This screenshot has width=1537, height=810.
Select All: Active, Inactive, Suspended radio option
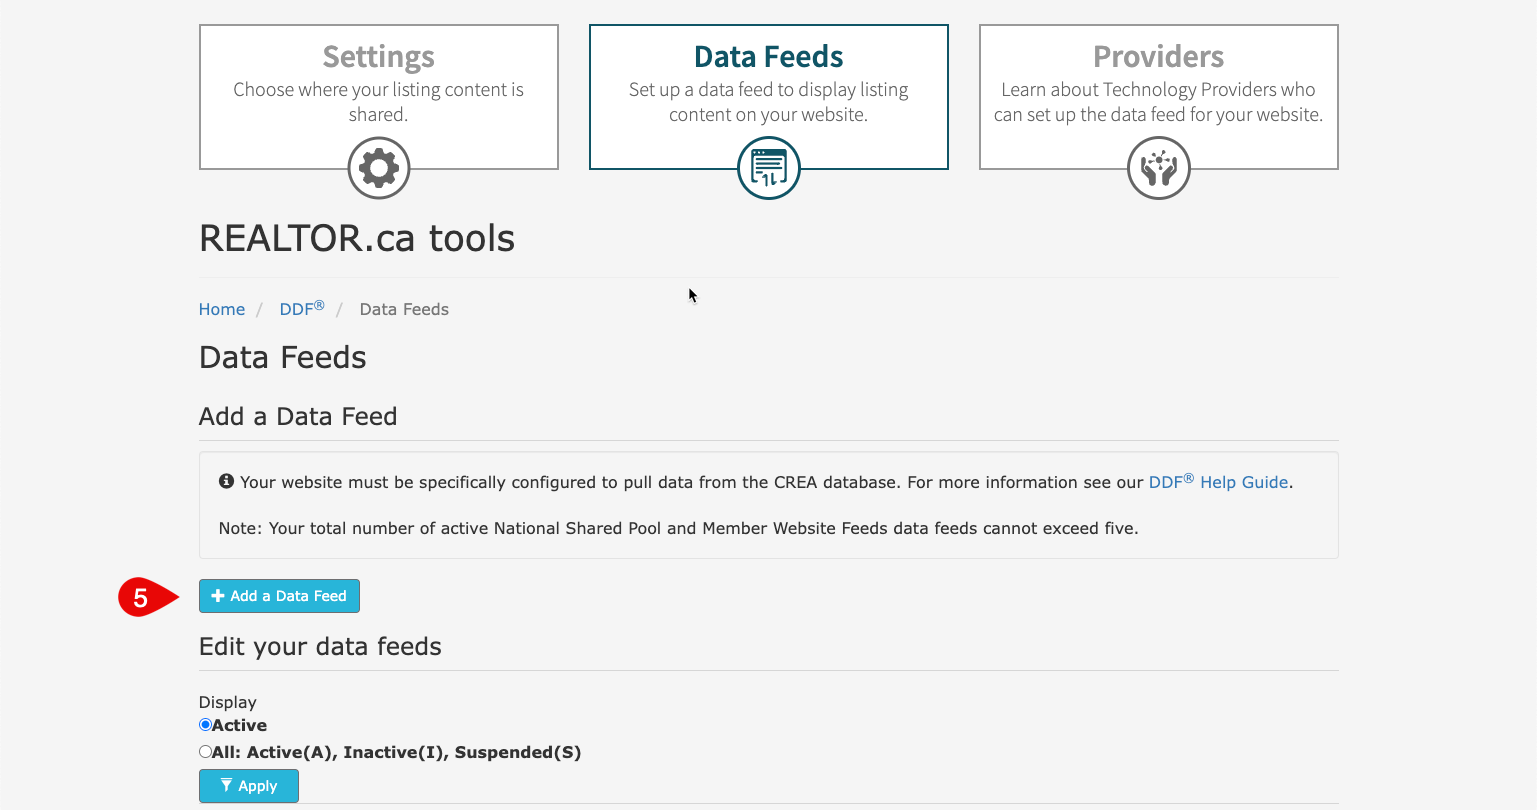[x=205, y=752]
